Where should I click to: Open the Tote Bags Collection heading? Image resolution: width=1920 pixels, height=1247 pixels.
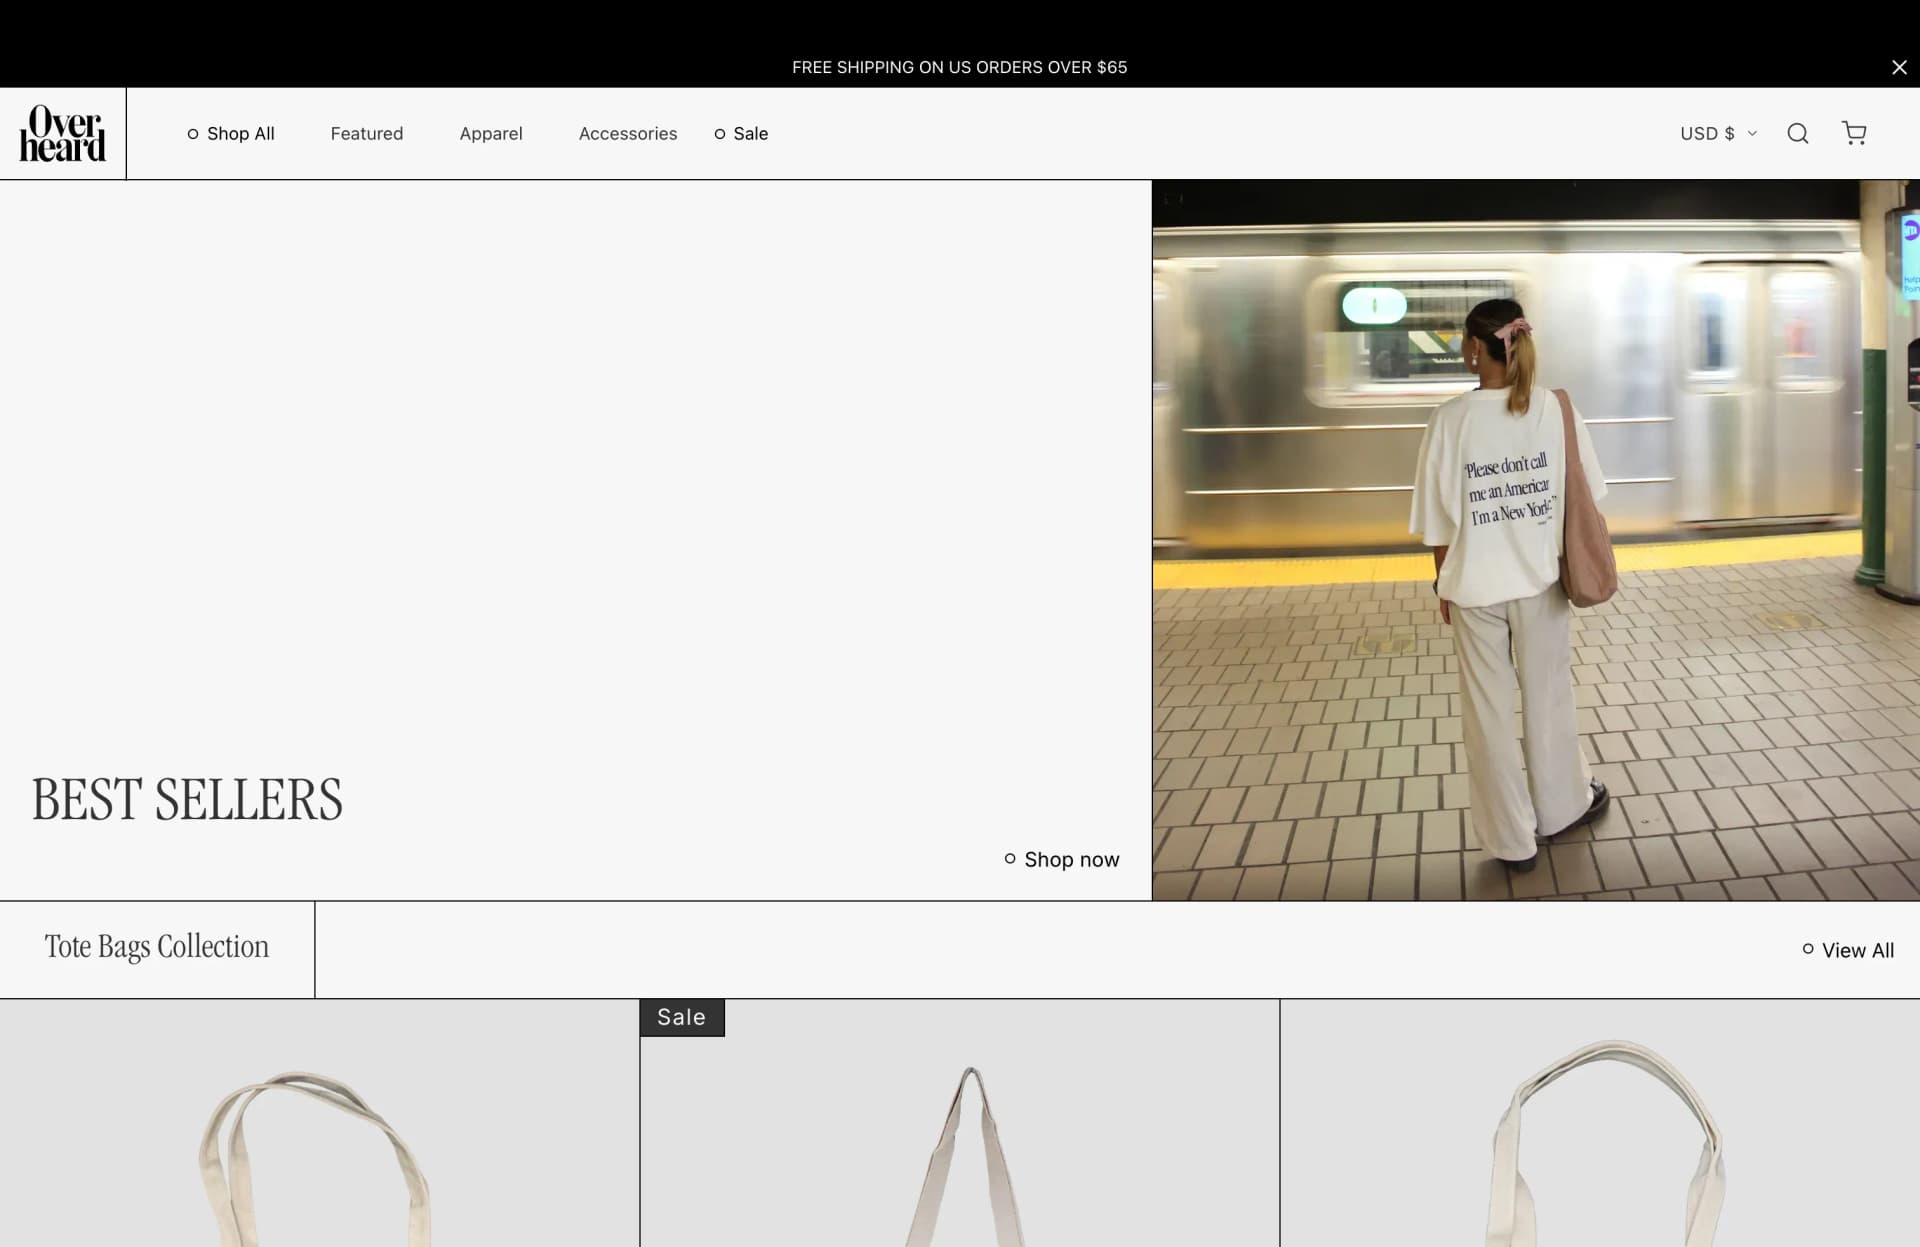coord(157,946)
